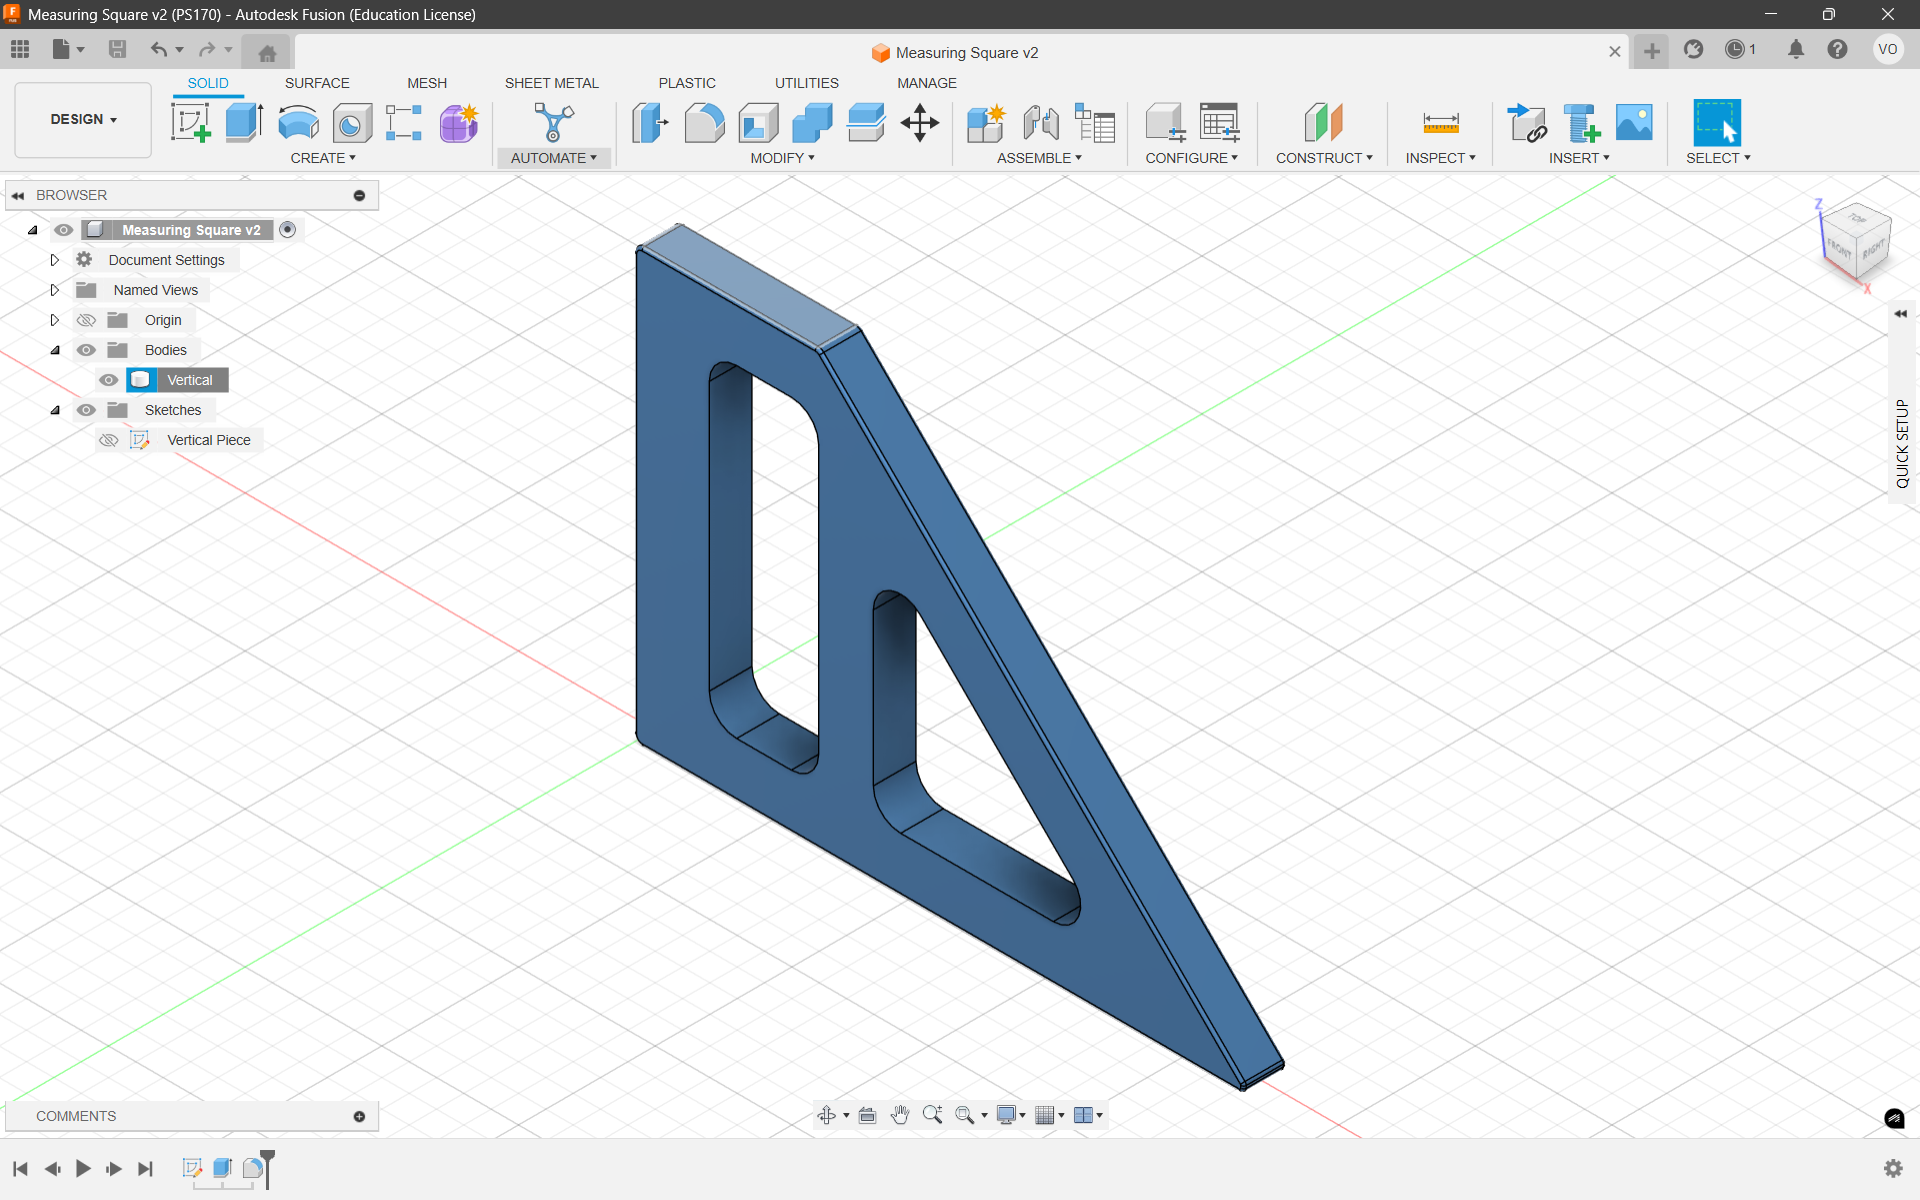
Task: Select the Create Sketch tool
Action: [x=190, y=123]
